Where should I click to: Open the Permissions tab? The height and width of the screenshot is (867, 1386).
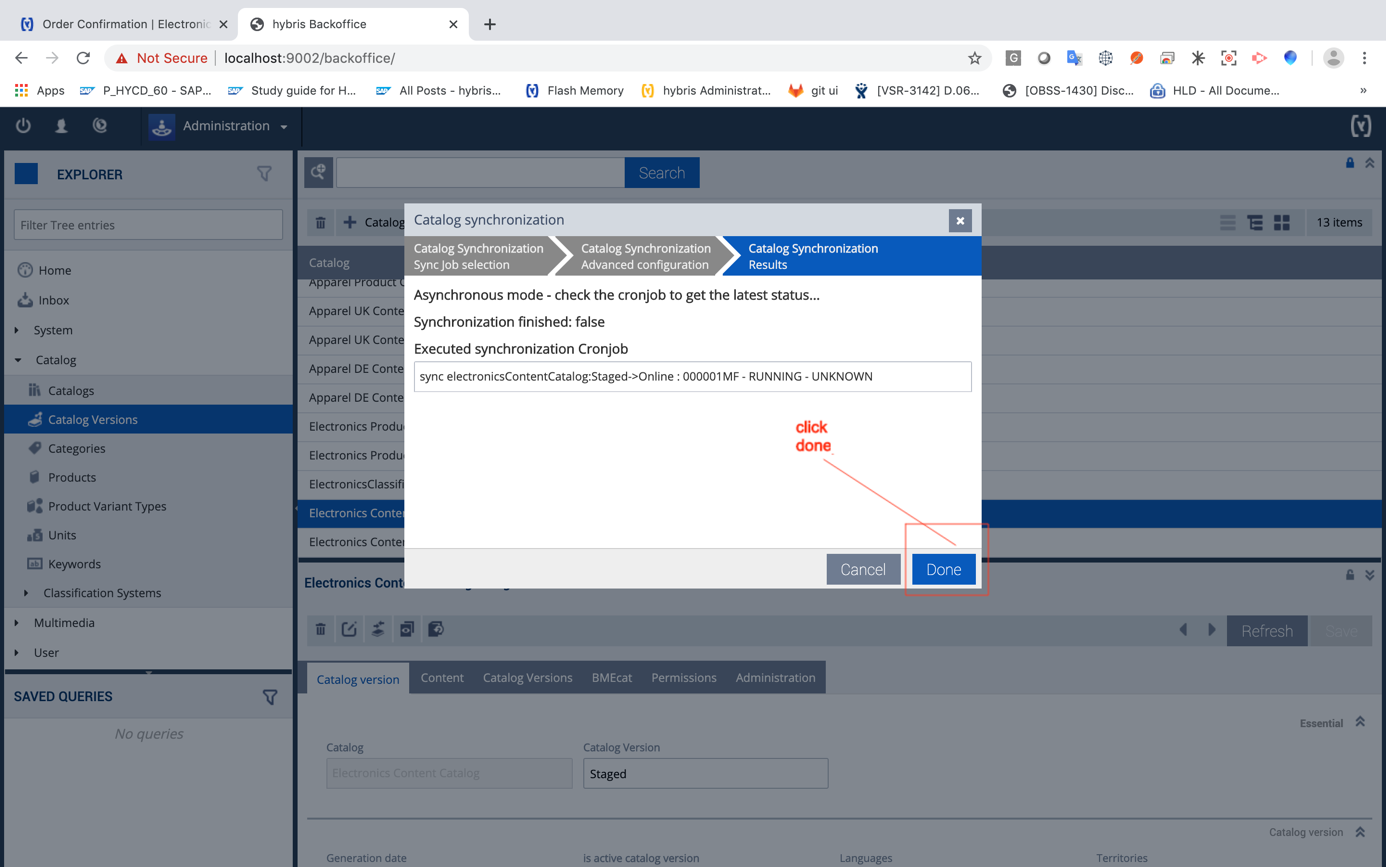tap(684, 678)
